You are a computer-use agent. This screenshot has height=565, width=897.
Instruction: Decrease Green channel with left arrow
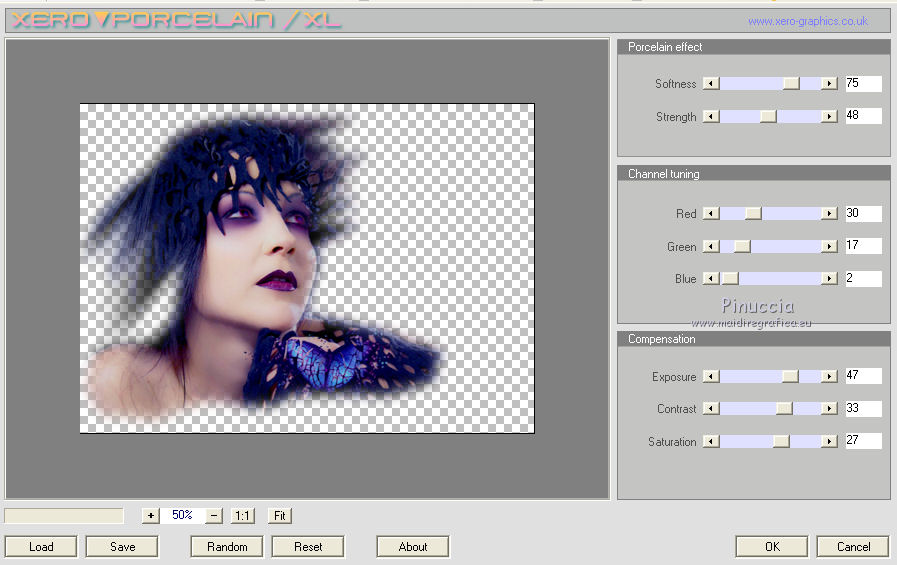point(711,246)
